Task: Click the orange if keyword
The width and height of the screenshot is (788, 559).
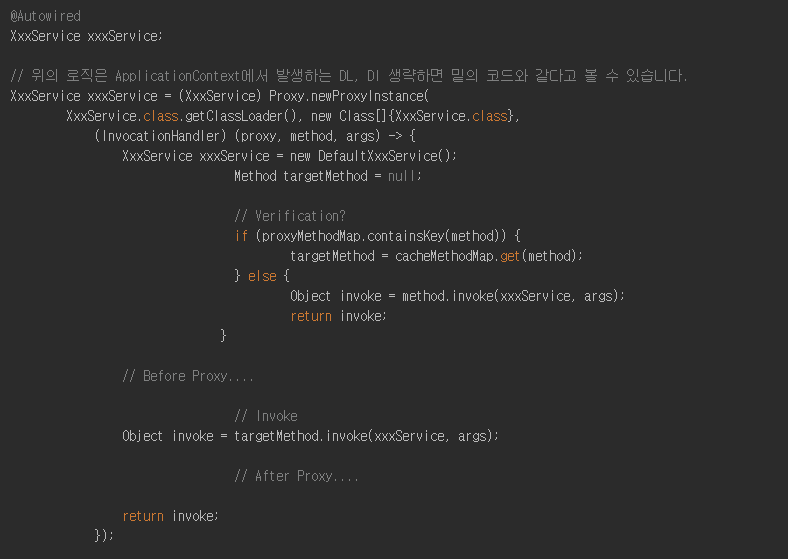Action: 241,236
